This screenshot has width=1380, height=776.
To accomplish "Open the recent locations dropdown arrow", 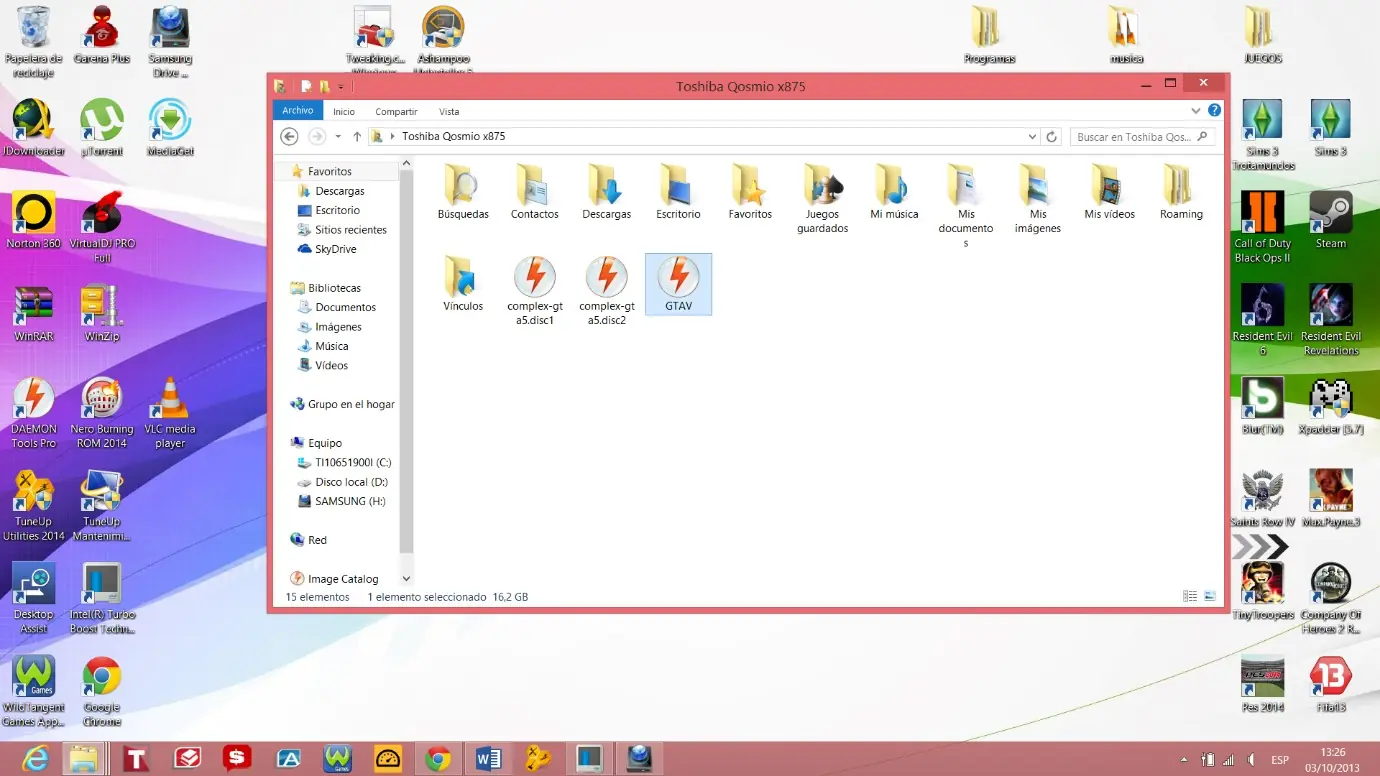I will pos(338,136).
